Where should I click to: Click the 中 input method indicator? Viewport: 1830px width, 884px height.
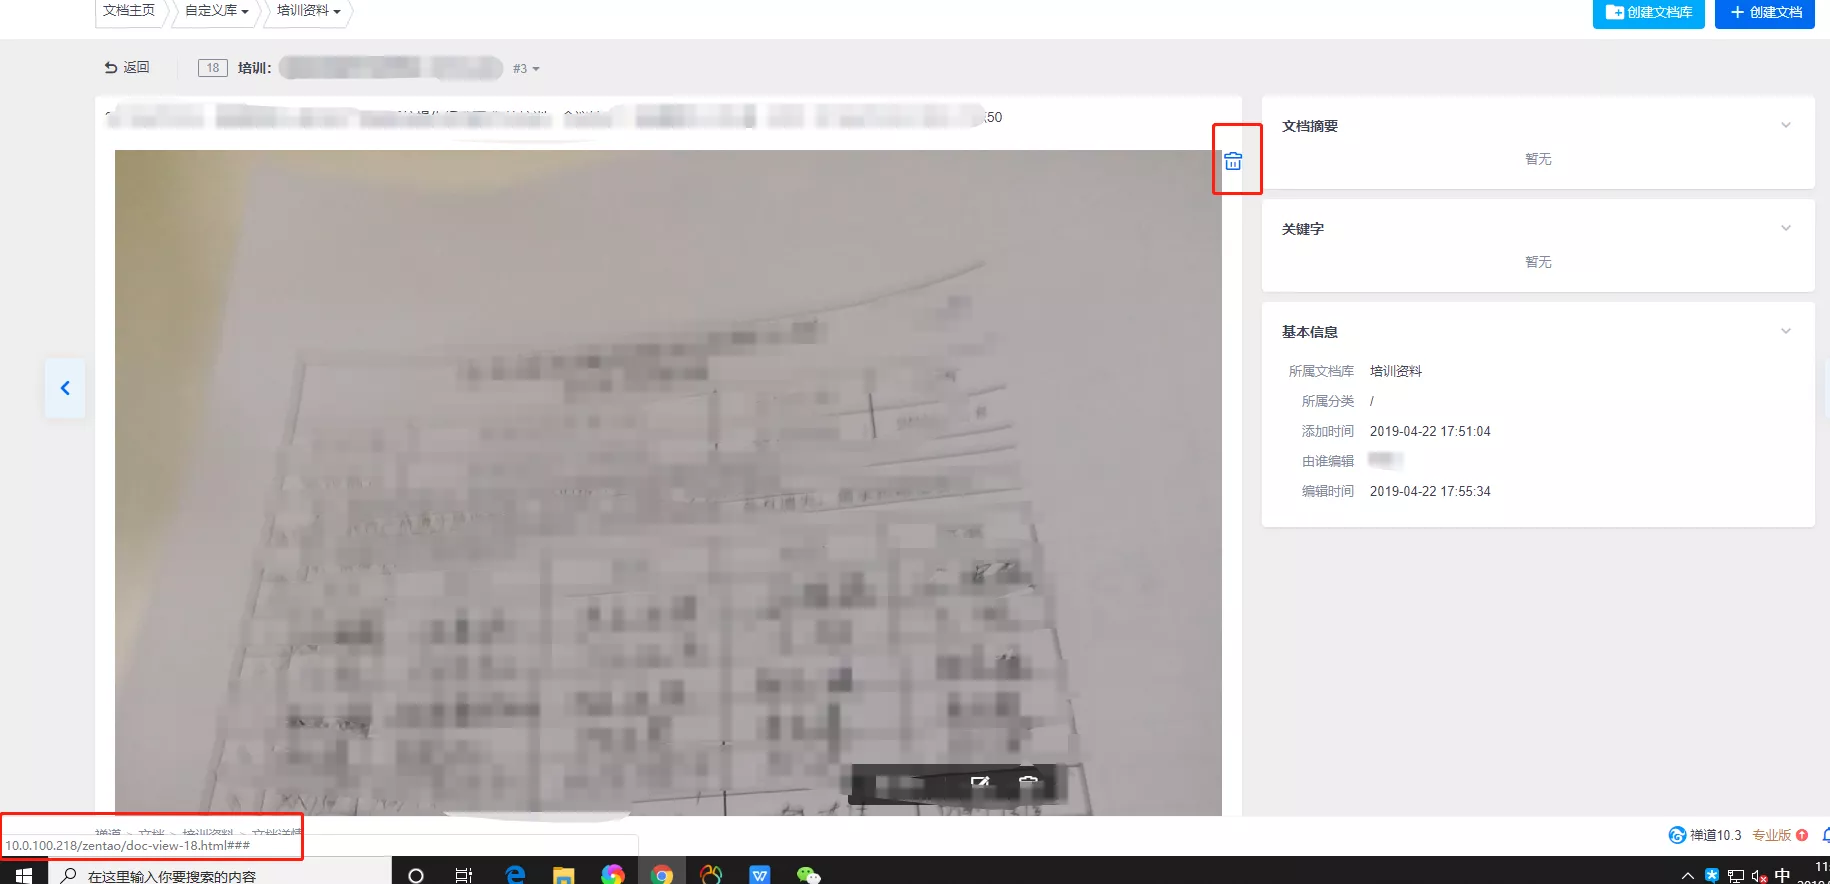pyautogui.click(x=1782, y=875)
